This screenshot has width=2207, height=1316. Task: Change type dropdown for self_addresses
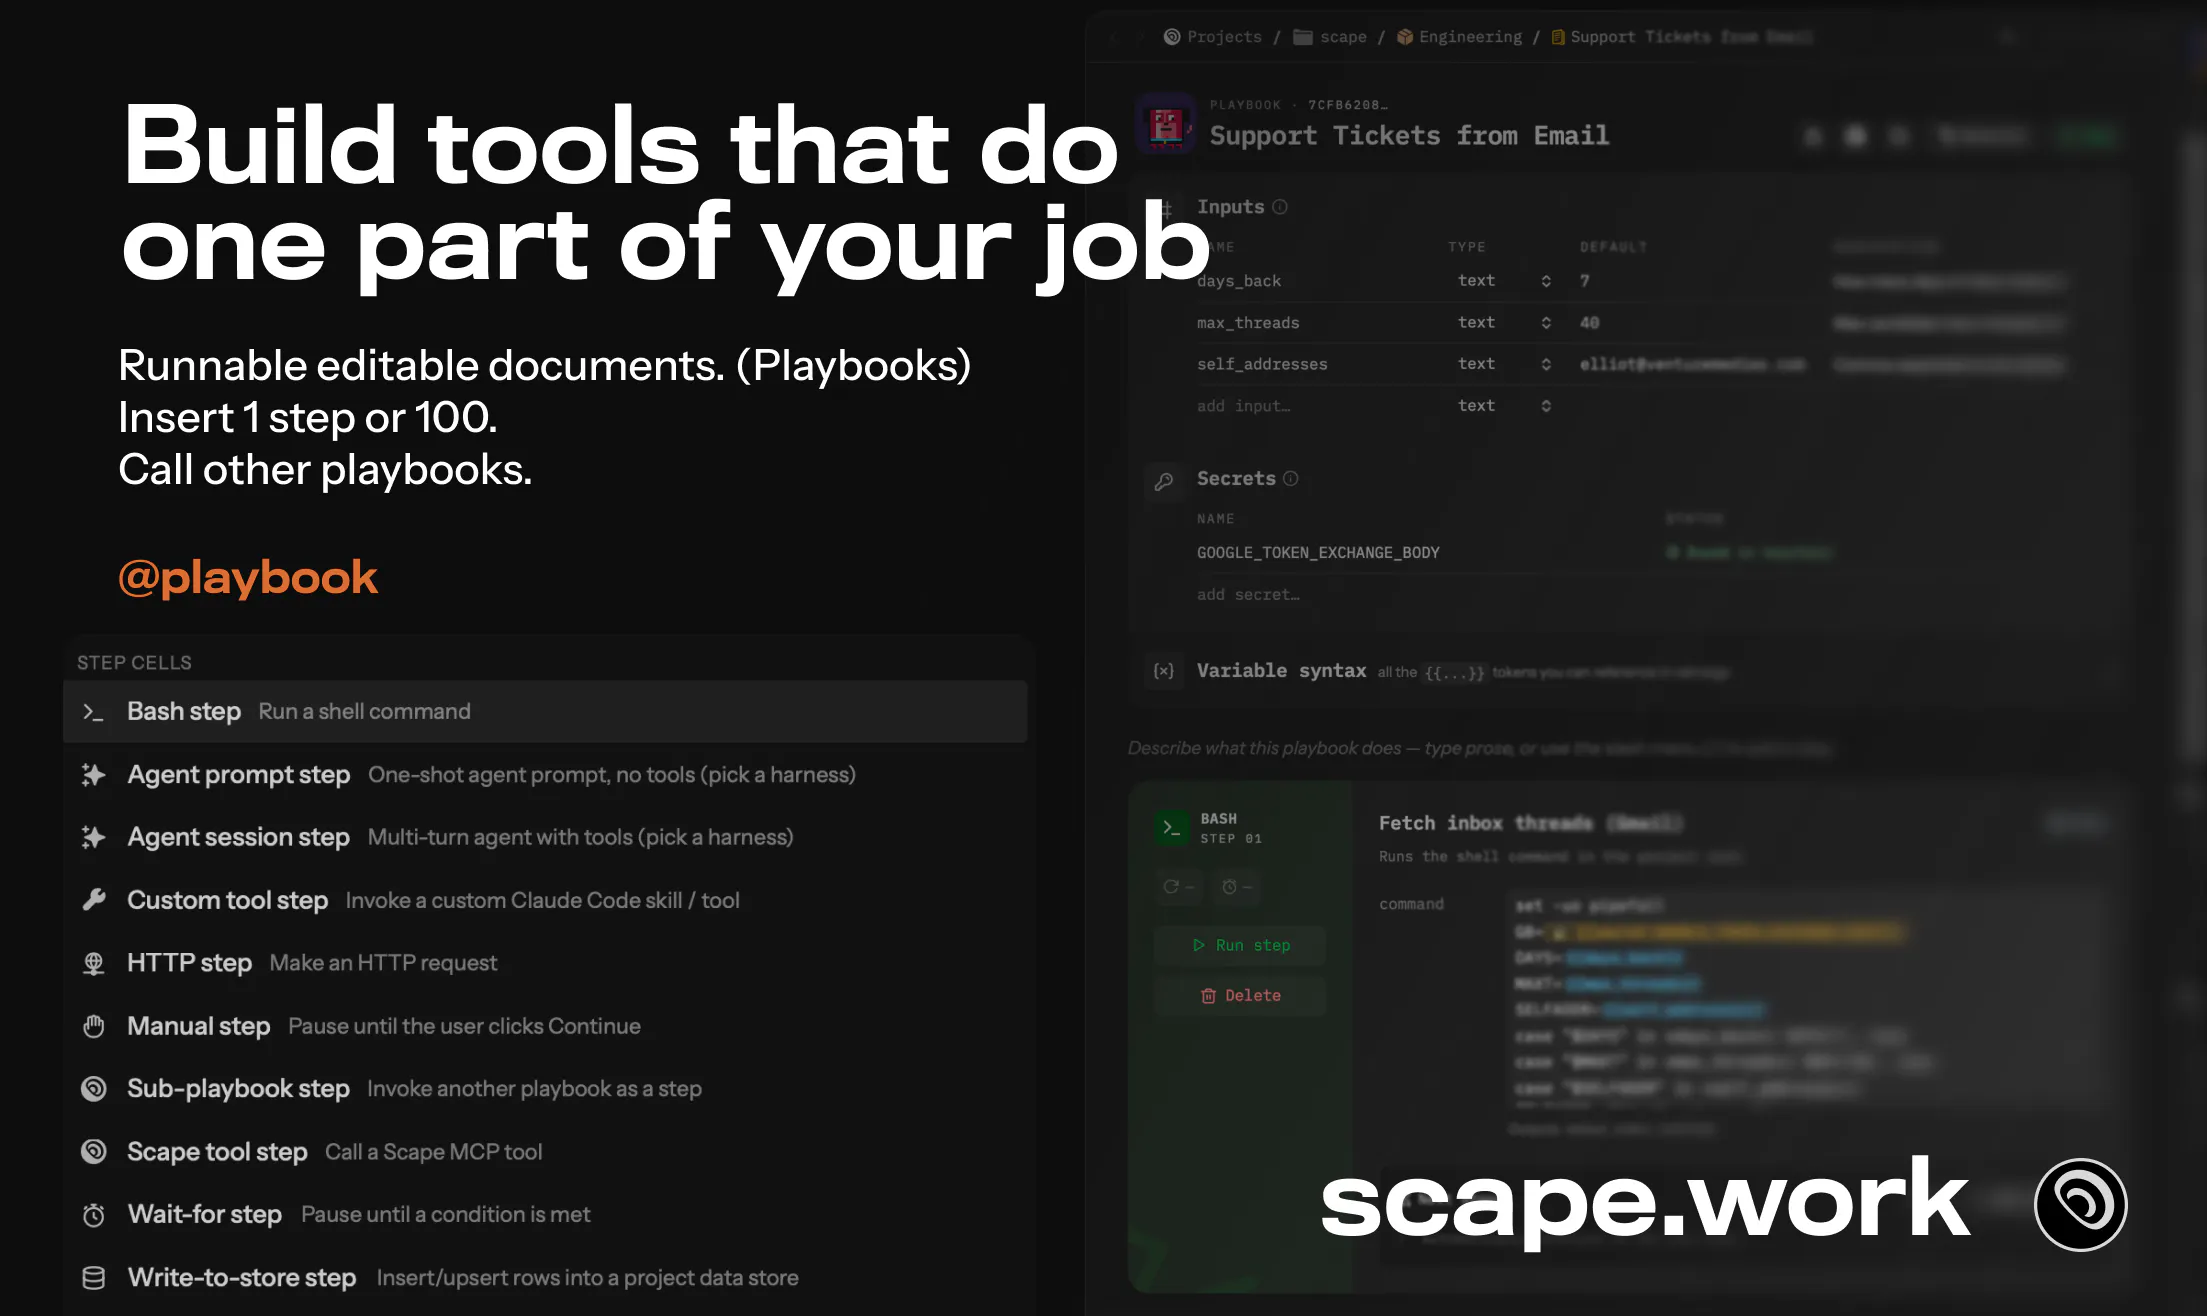coord(1504,364)
